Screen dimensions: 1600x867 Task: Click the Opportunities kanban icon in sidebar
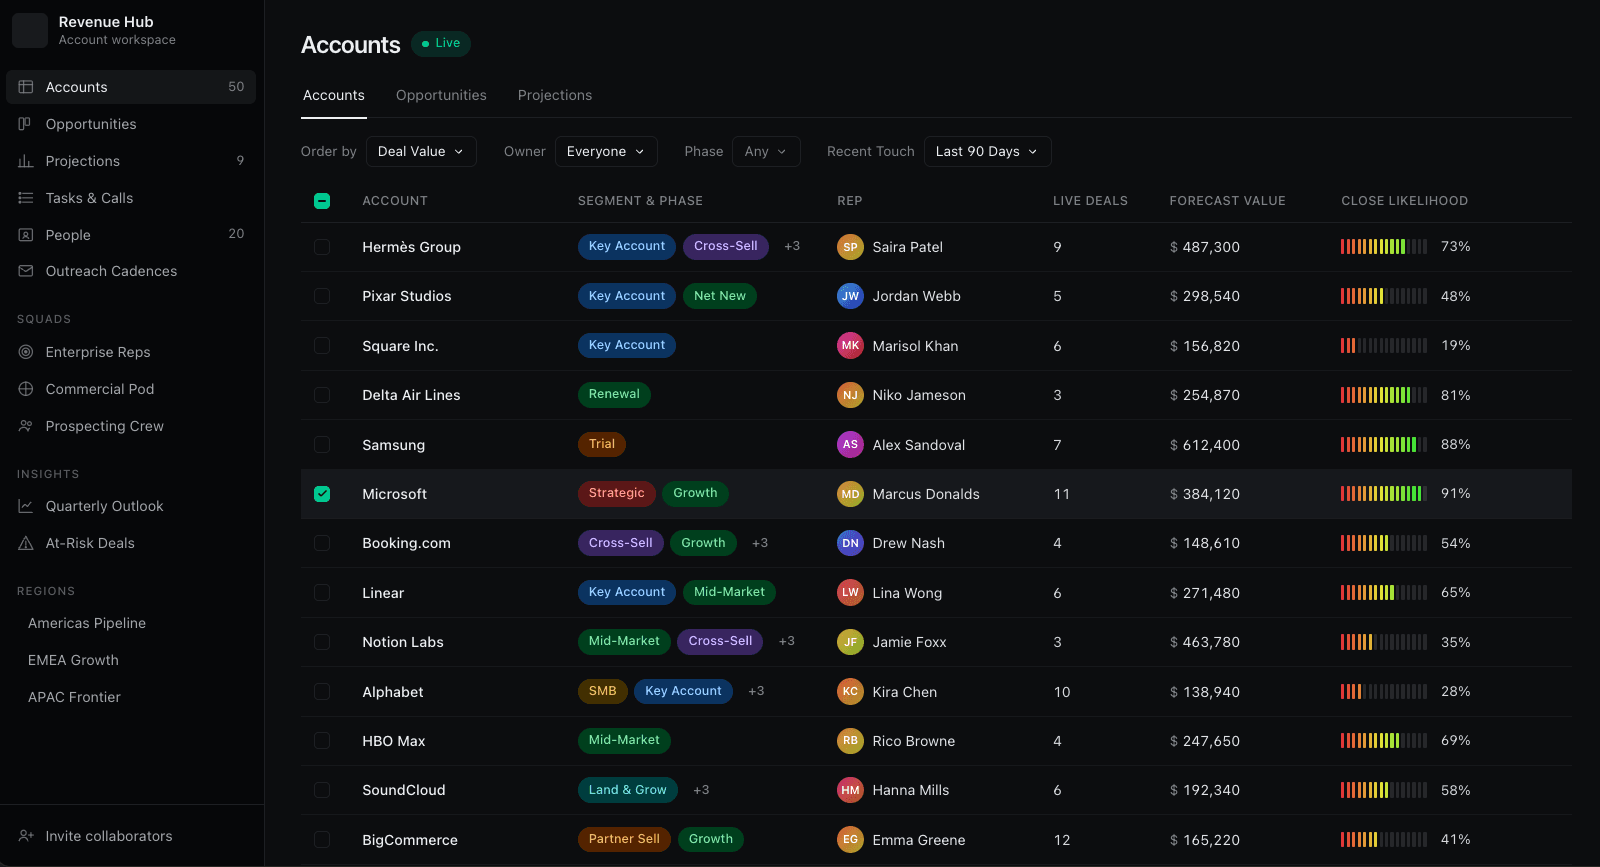tap(26, 124)
